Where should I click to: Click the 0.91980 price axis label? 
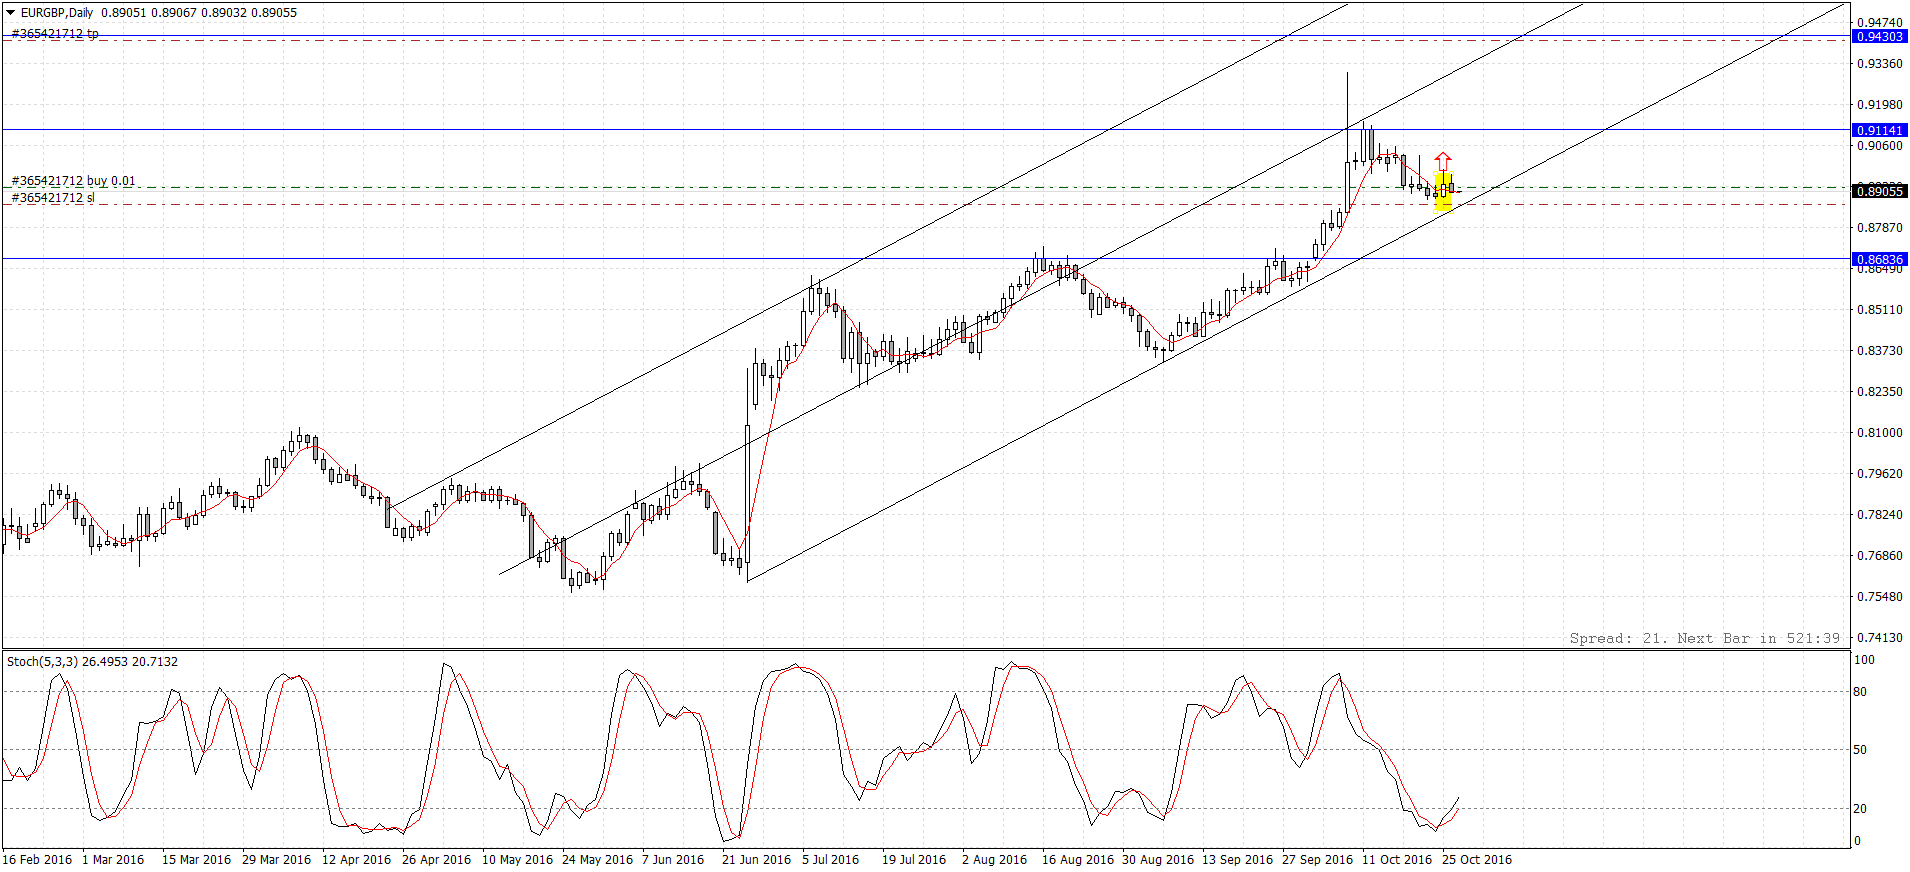point(1880,105)
